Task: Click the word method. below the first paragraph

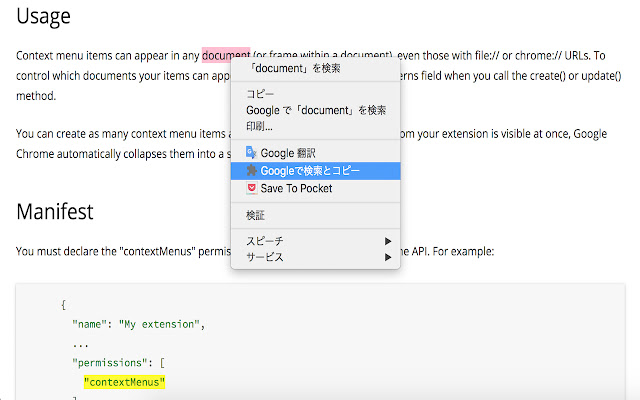Action: 36,96
